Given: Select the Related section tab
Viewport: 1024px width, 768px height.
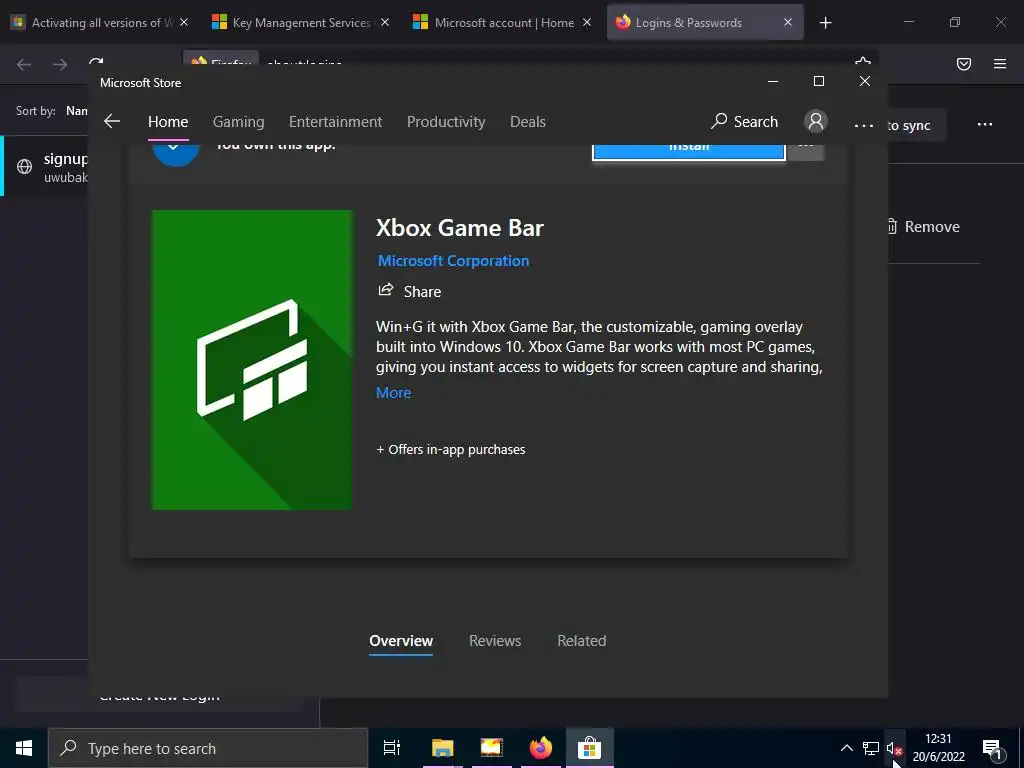Looking at the screenshot, I should coord(581,641).
